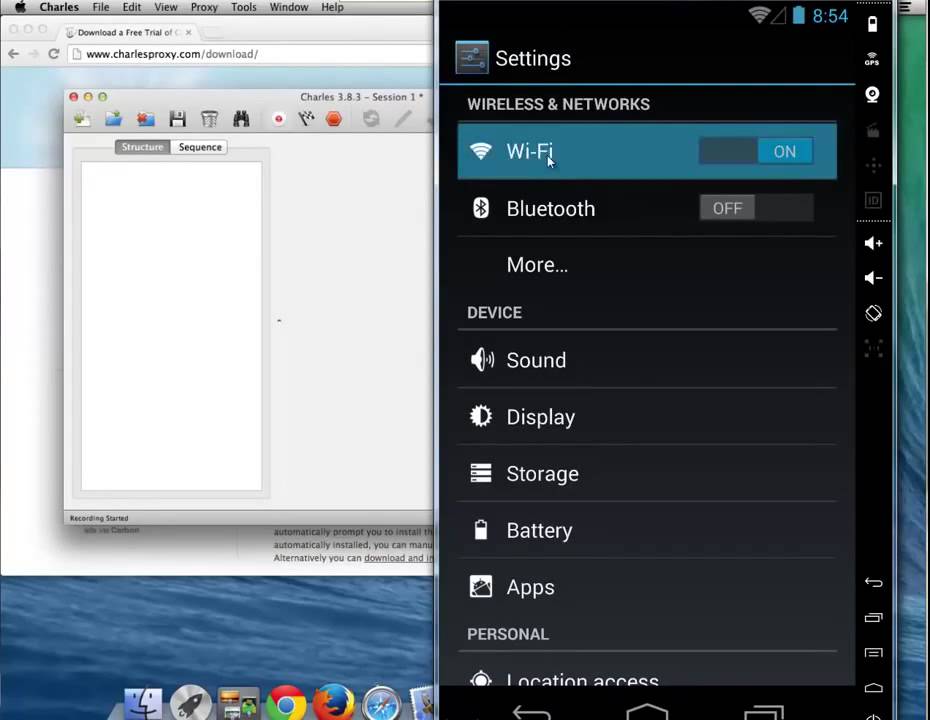Click the 8:54 clock in Android status bar
This screenshot has height=720, width=930.
(x=830, y=16)
